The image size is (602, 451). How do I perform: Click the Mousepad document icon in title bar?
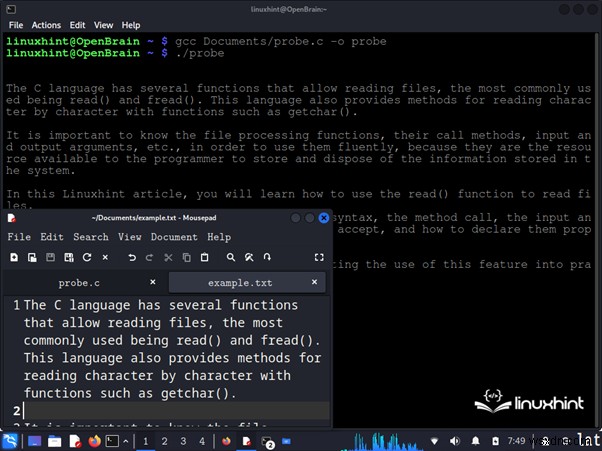(12, 218)
